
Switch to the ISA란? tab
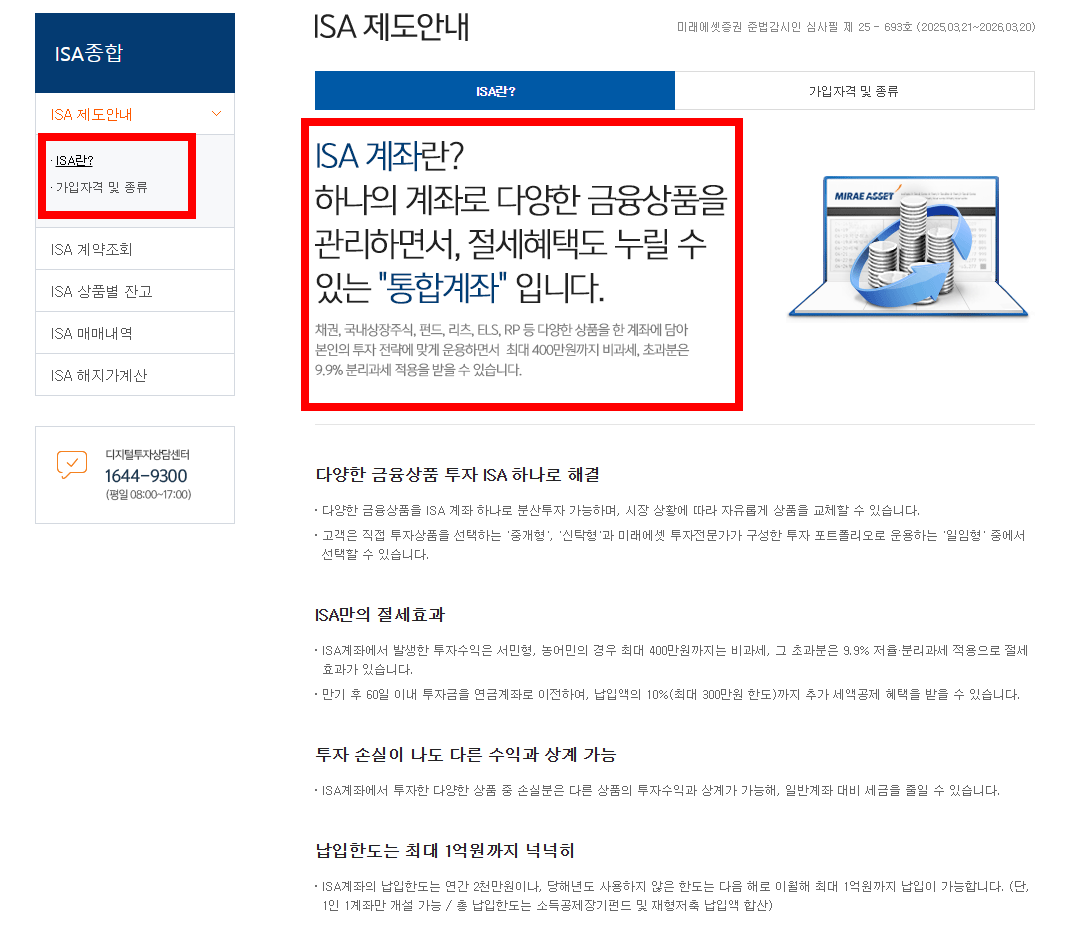coord(495,91)
